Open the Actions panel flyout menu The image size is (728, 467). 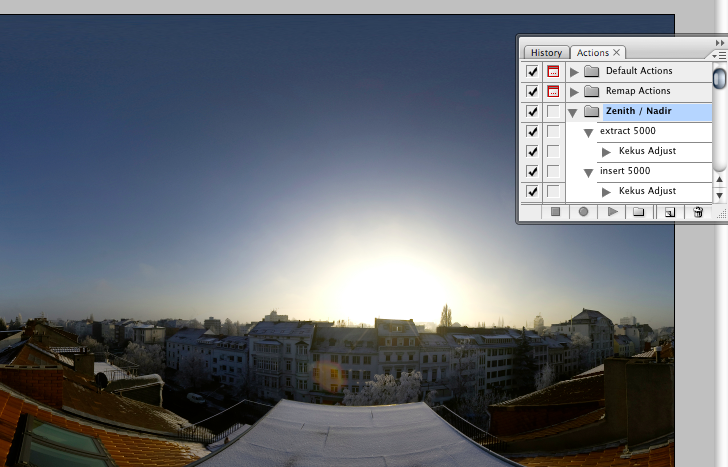coord(720,55)
